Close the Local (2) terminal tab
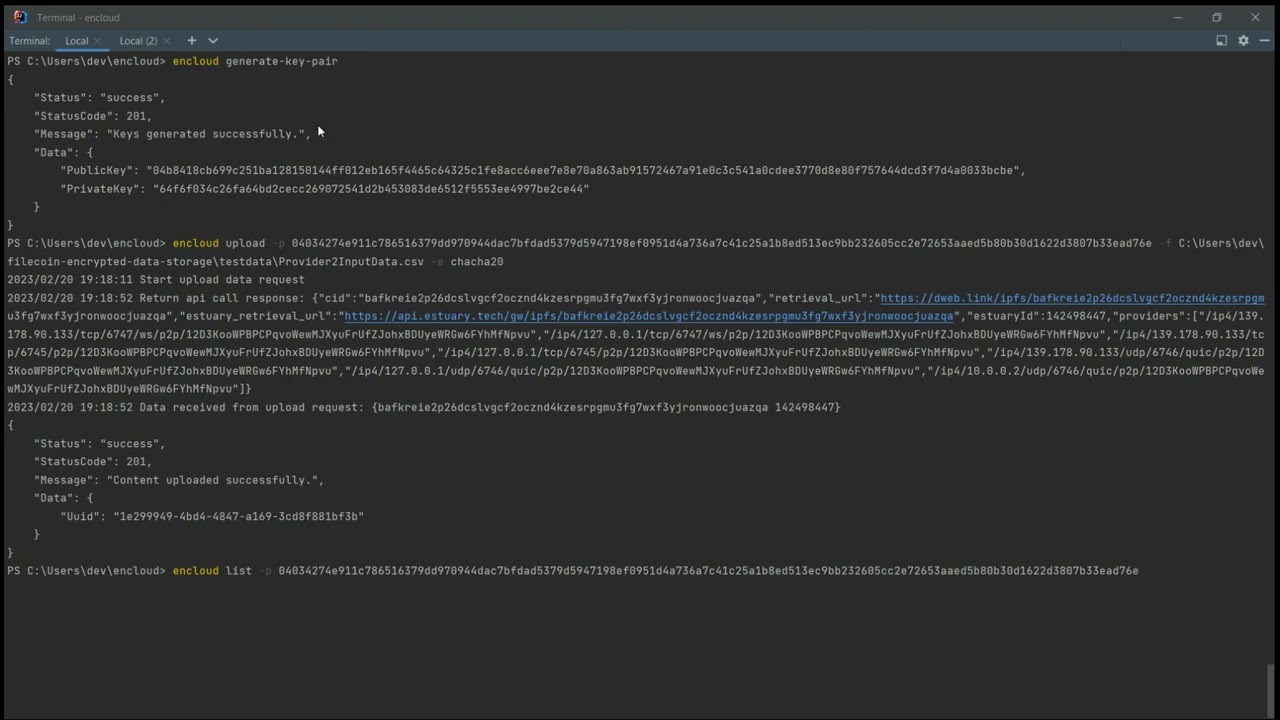This screenshot has height=720, width=1280. 166,41
